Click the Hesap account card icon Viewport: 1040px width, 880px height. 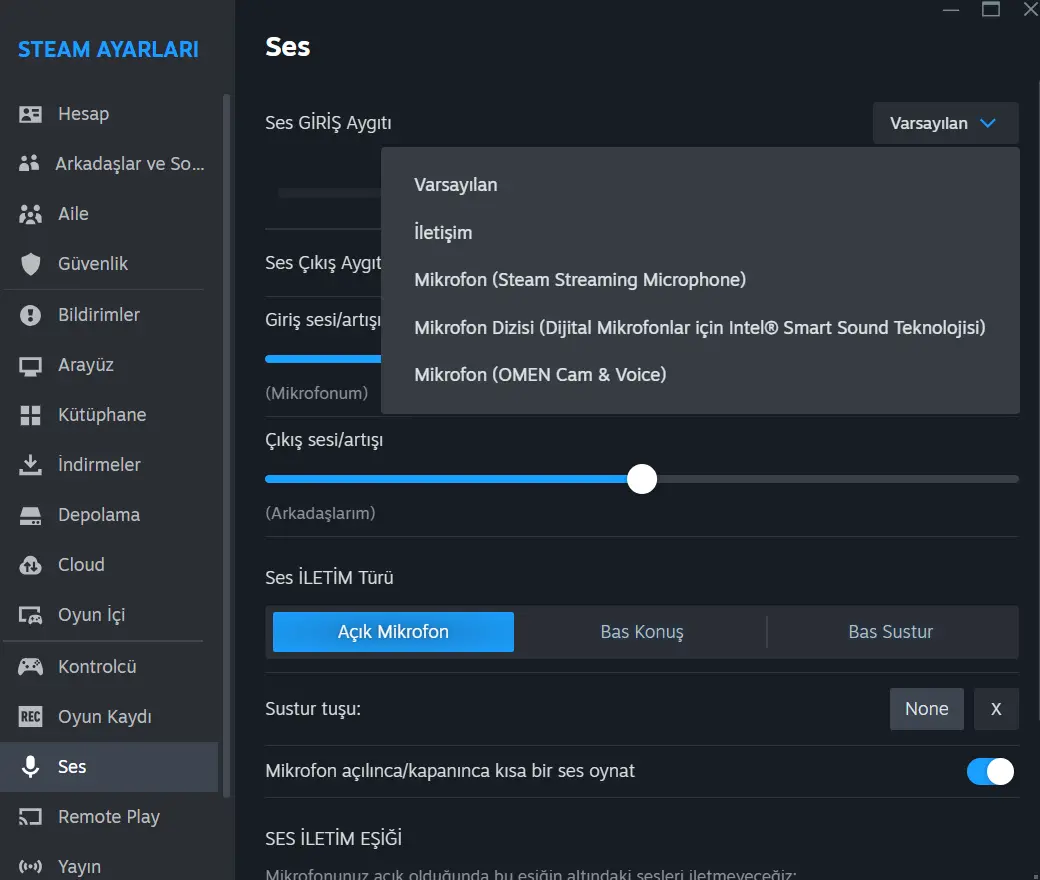coord(30,114)
